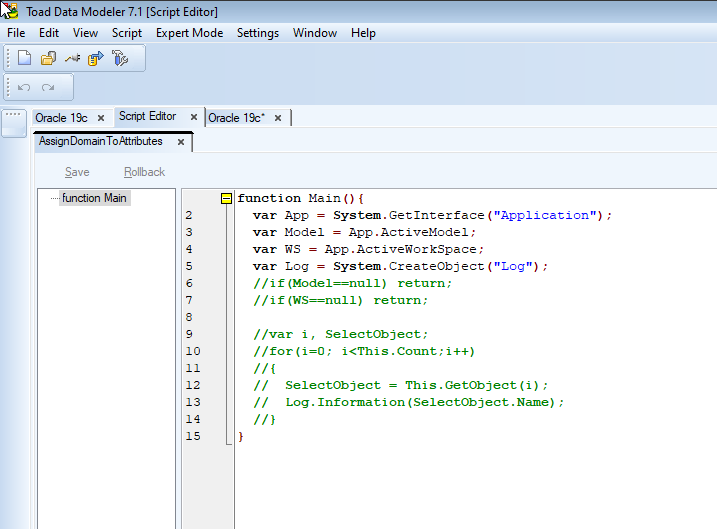
Task: Open the Window menu
Action: [x=315, y=33]
